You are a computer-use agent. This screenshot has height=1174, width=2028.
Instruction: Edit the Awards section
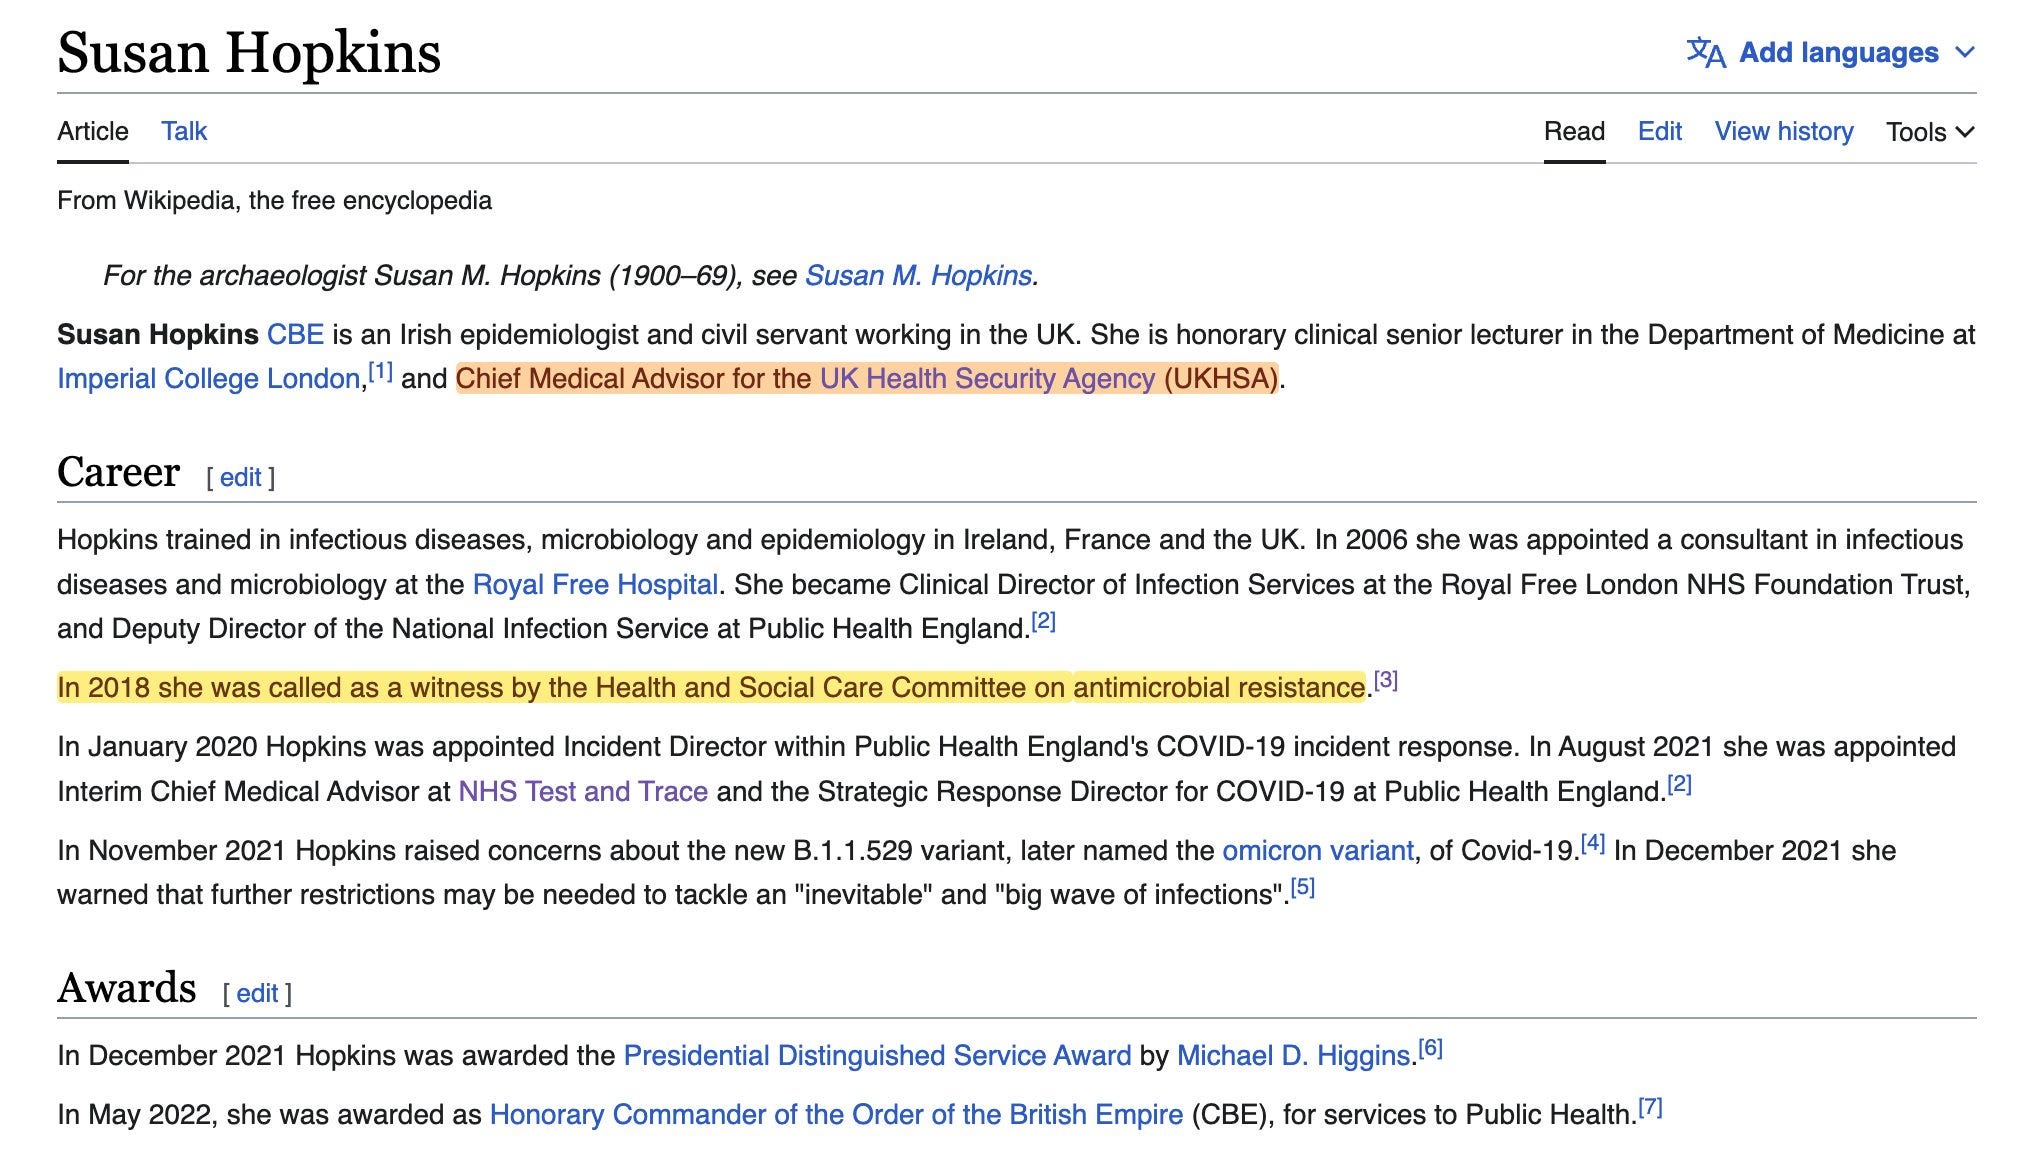coord(257,993)
